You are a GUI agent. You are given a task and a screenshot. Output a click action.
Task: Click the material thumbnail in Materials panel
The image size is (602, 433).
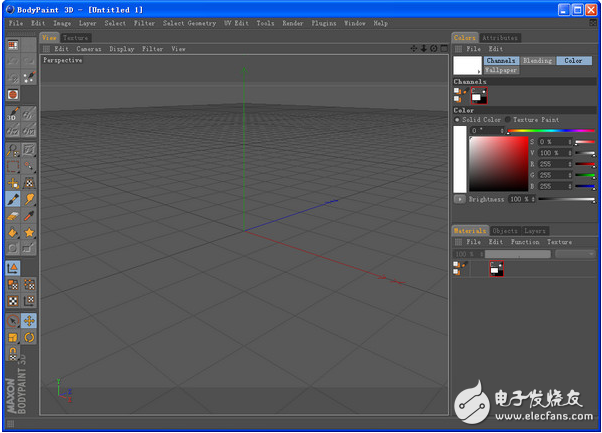(496, 268)
